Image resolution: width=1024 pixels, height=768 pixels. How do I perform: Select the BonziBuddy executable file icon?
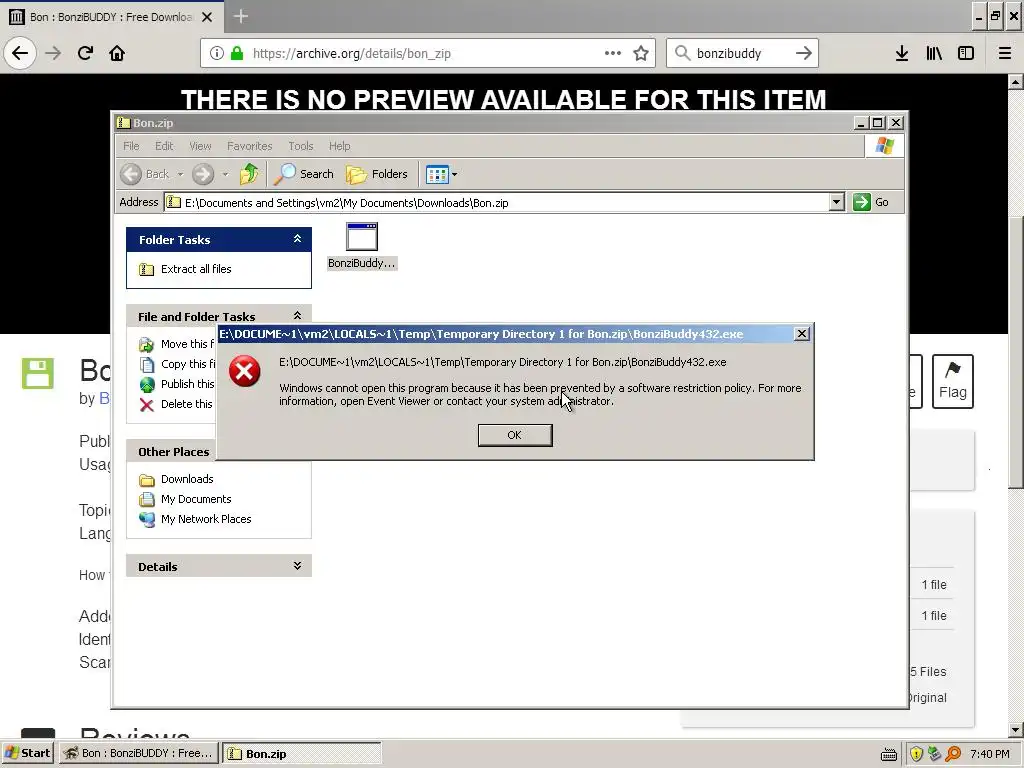362,237
